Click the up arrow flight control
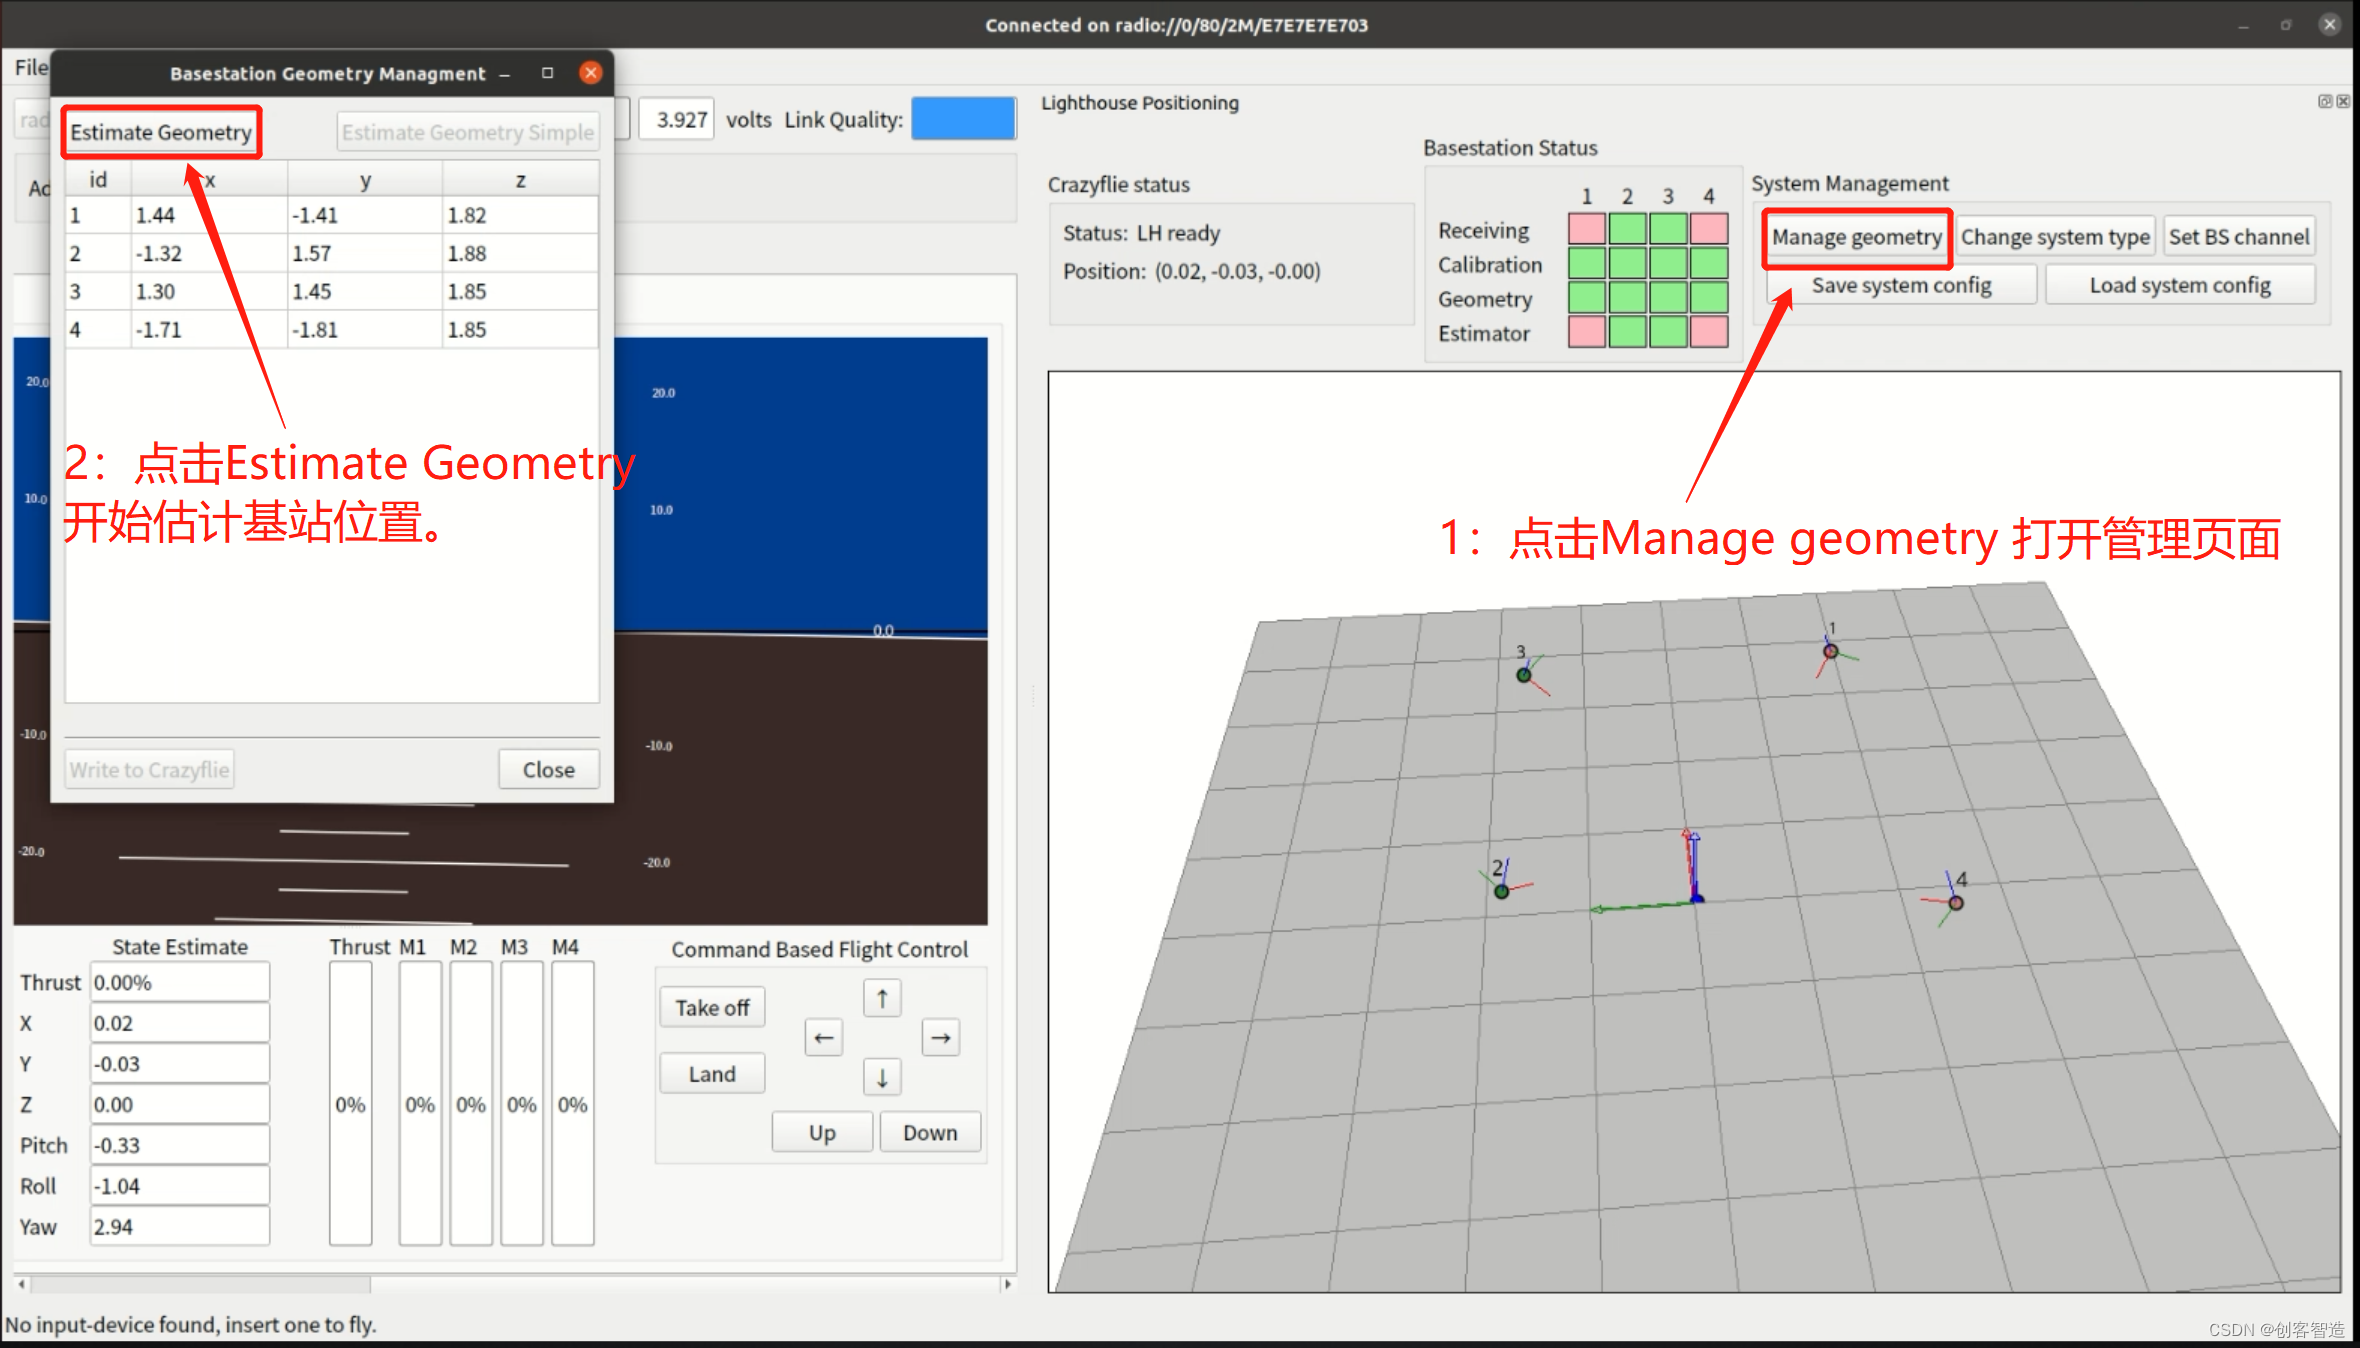 [x=881, y=997]
